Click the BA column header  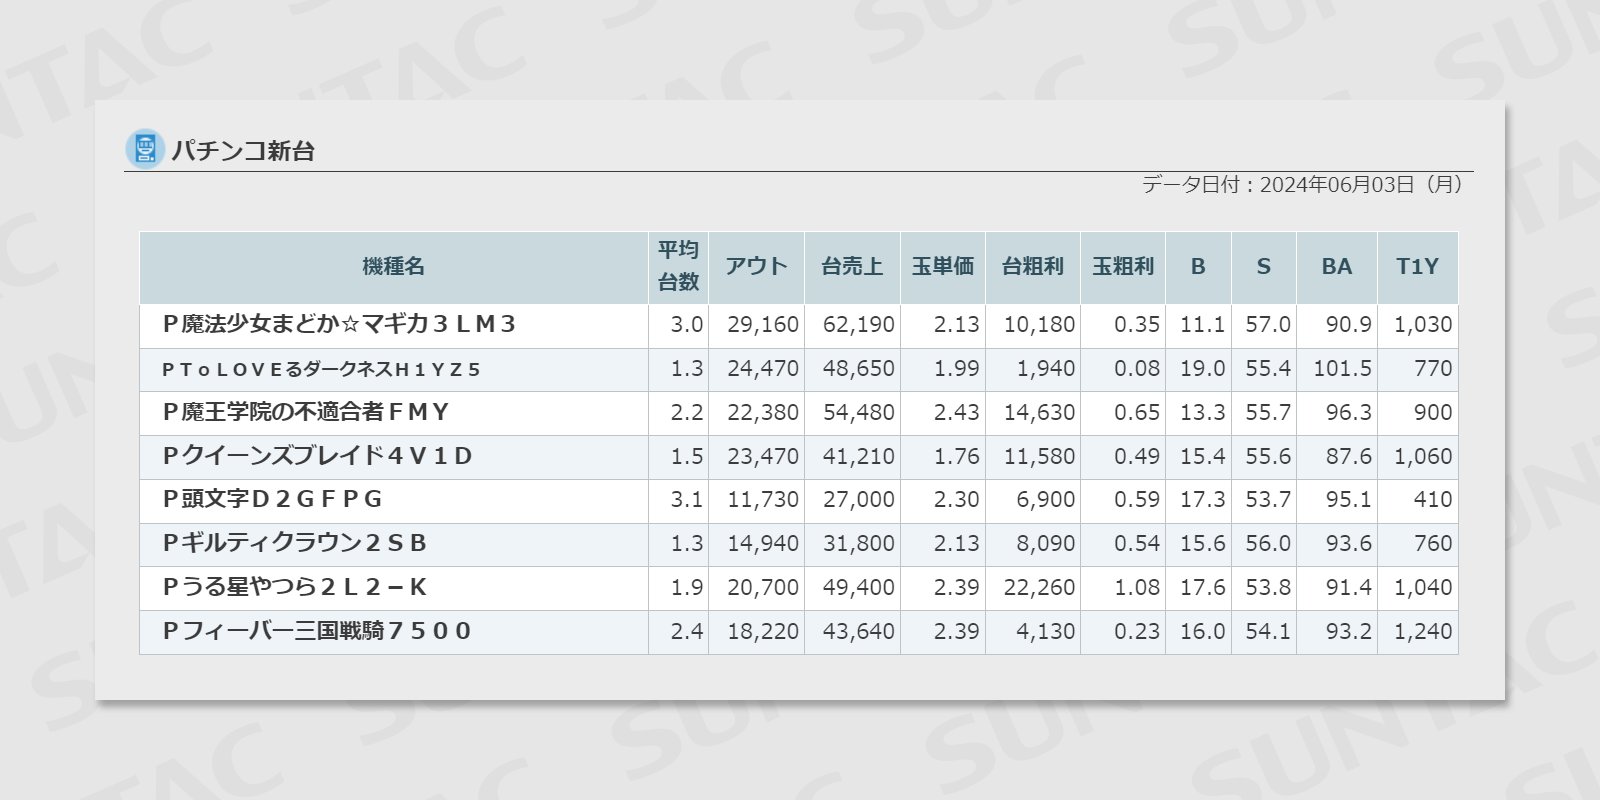1337,267
